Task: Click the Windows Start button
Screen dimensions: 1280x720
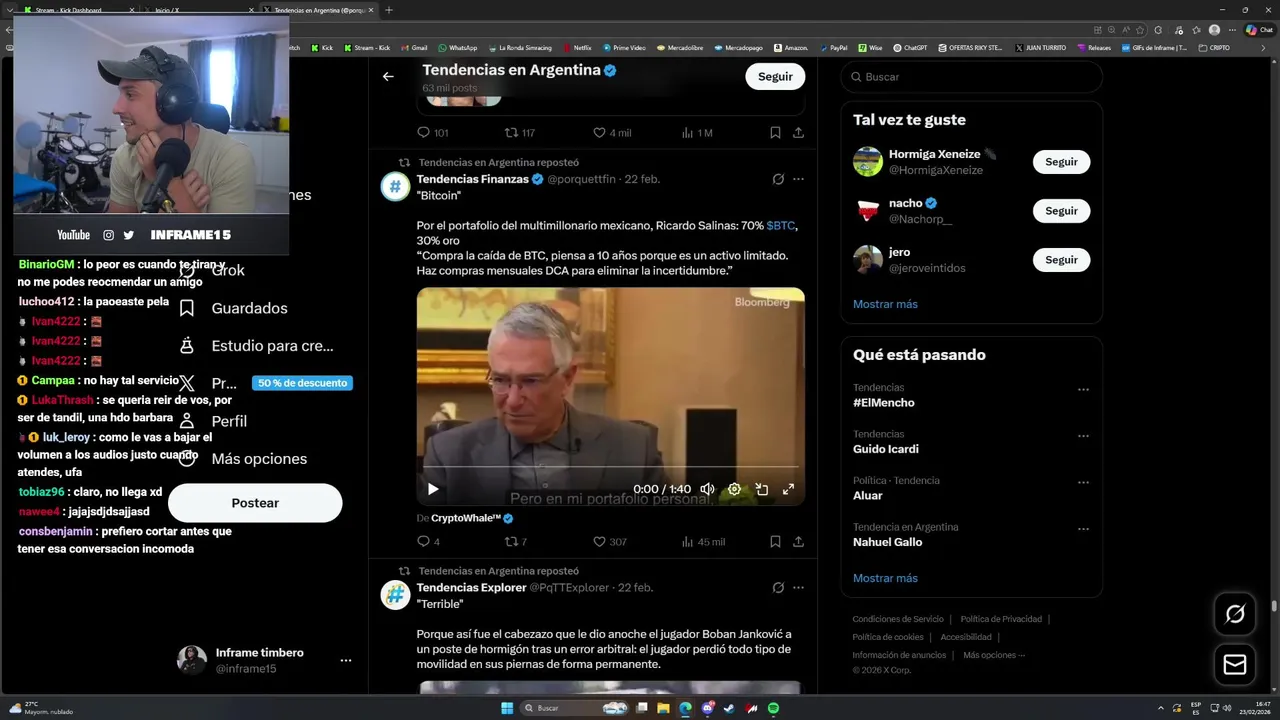Action: click(x=507, y=708)
